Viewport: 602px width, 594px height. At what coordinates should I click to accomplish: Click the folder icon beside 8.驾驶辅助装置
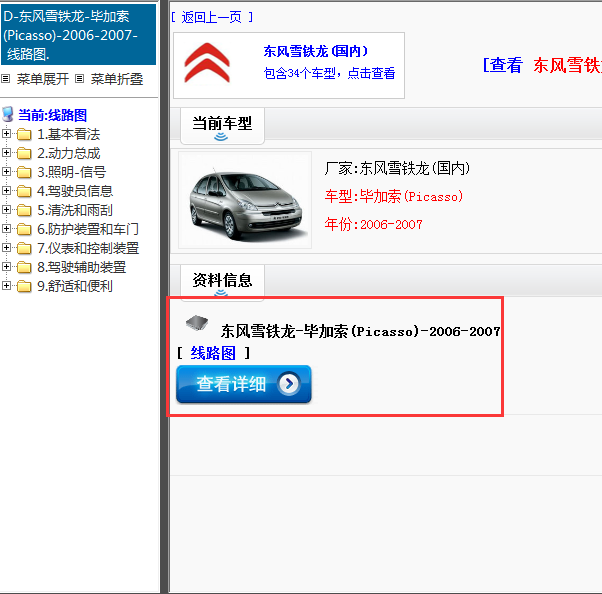click(24, 267)
